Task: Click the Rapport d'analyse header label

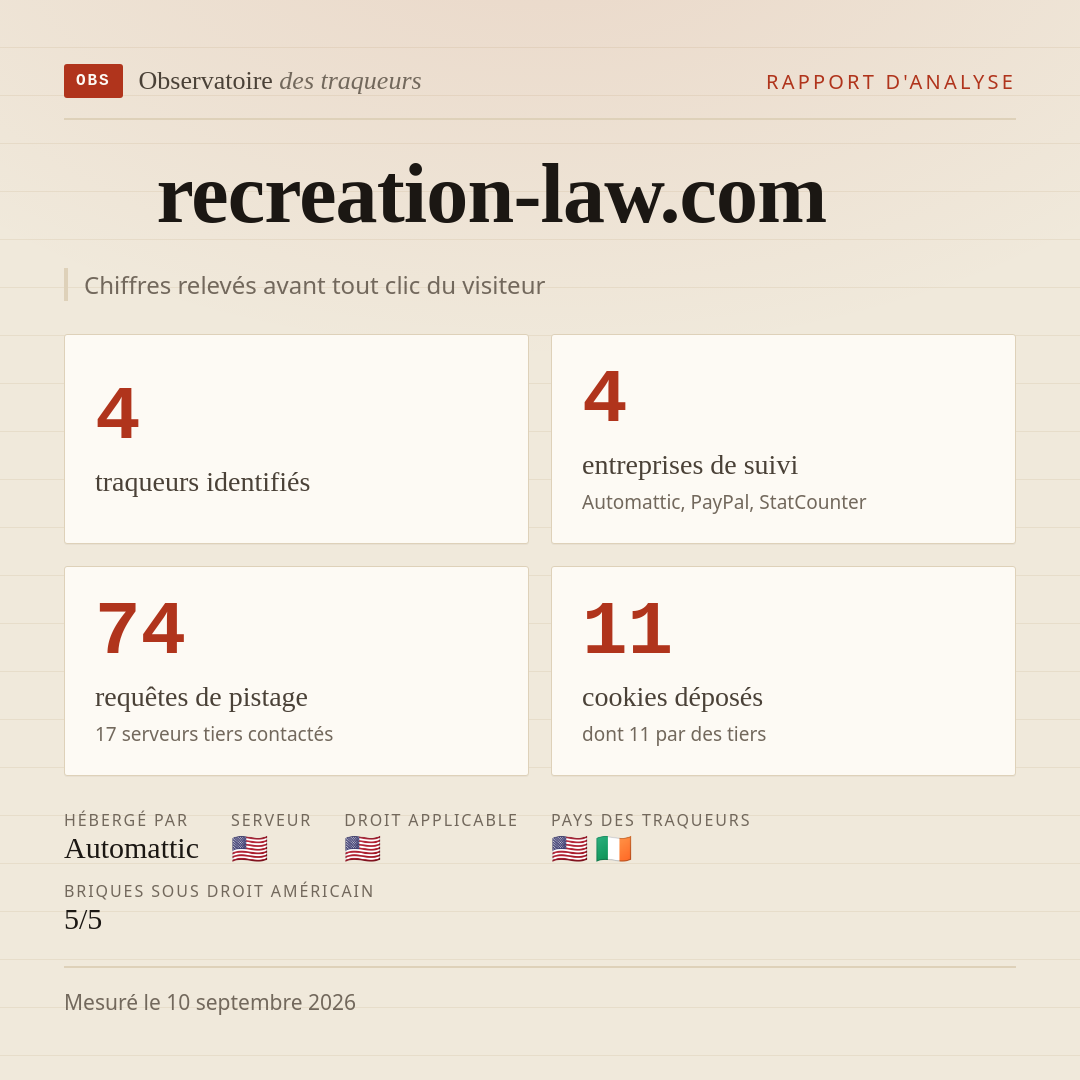Action: [x=891, y=82]
